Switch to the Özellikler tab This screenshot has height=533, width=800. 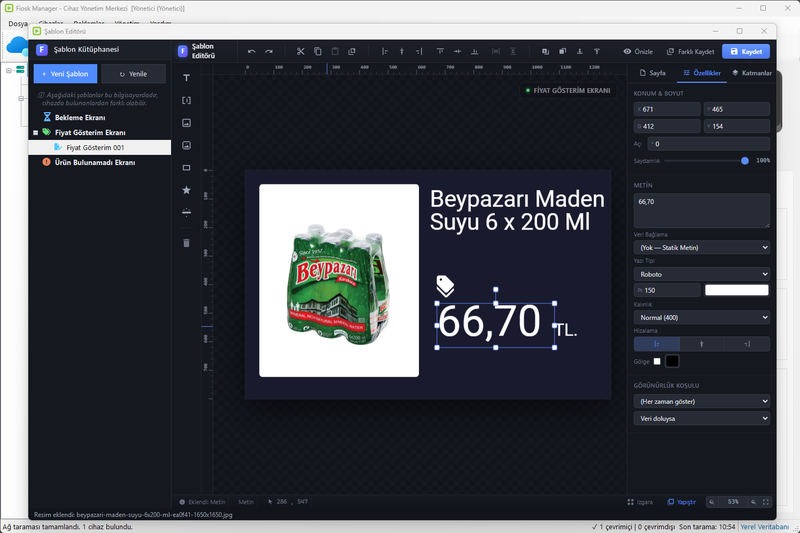tap(702, 73)
